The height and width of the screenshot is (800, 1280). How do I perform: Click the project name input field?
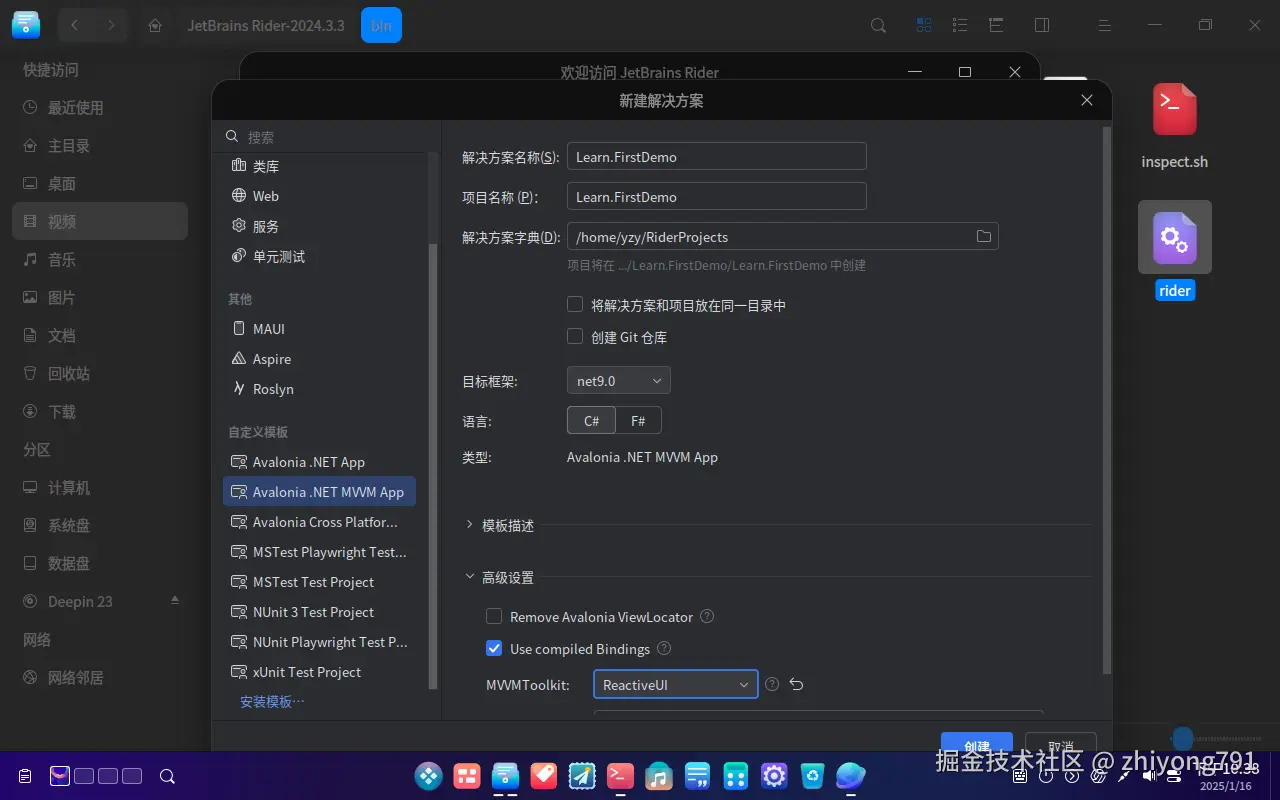click(x=716, y=196)
